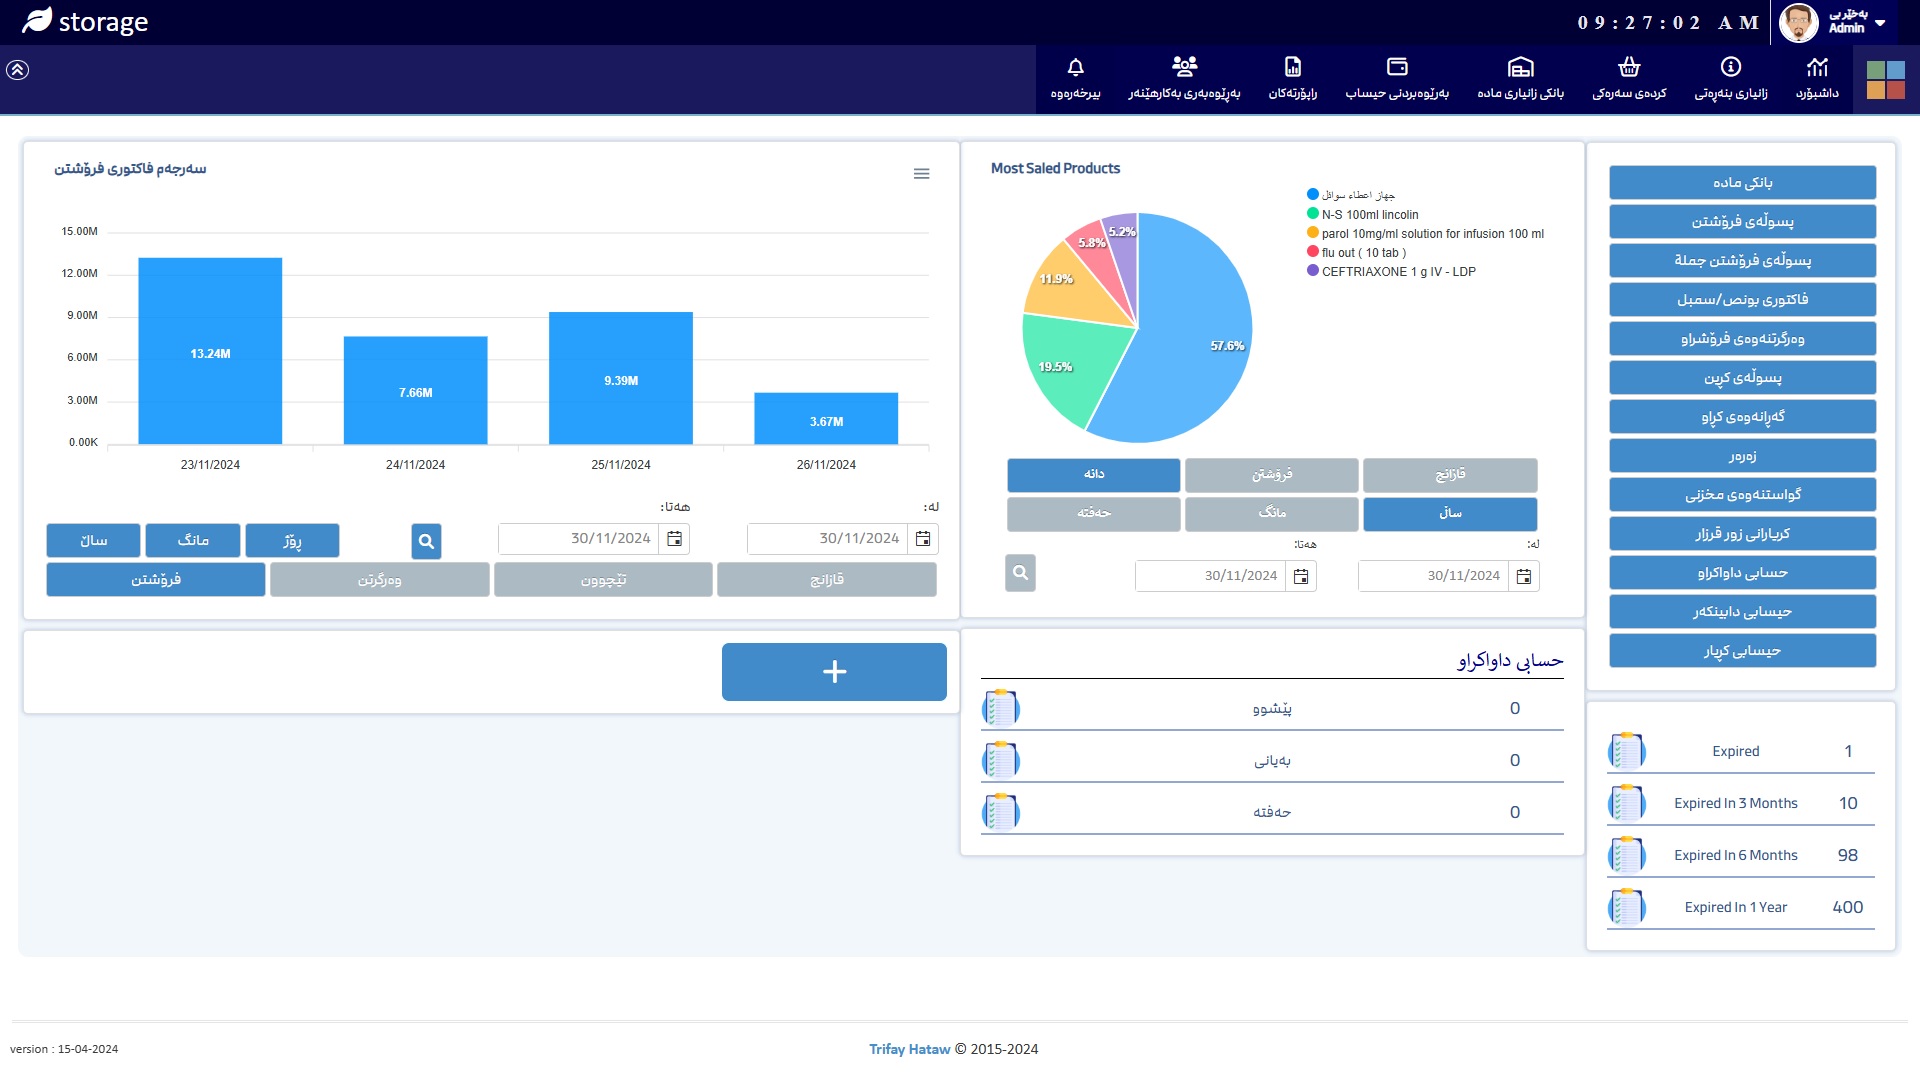Toggle the pie chart filter to فرۆشتن
The image size is (1920, 1080).
(1271, 474)
